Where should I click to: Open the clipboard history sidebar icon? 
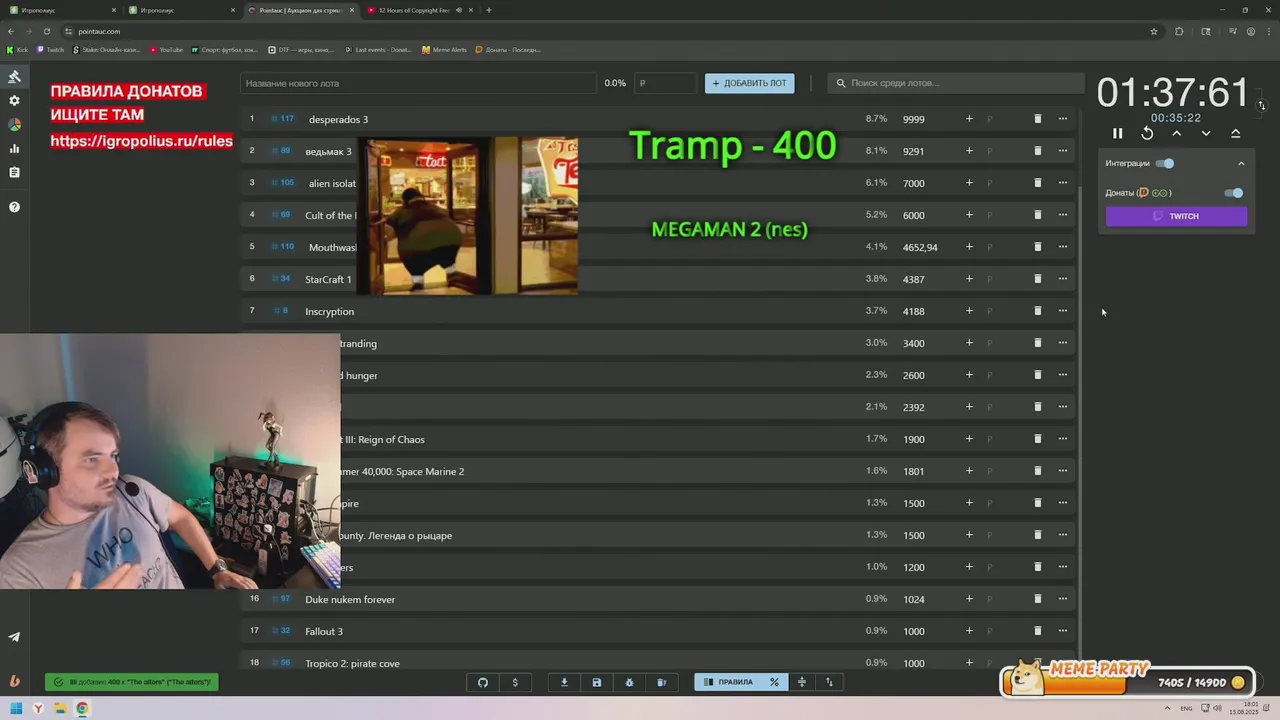point(14,173)
